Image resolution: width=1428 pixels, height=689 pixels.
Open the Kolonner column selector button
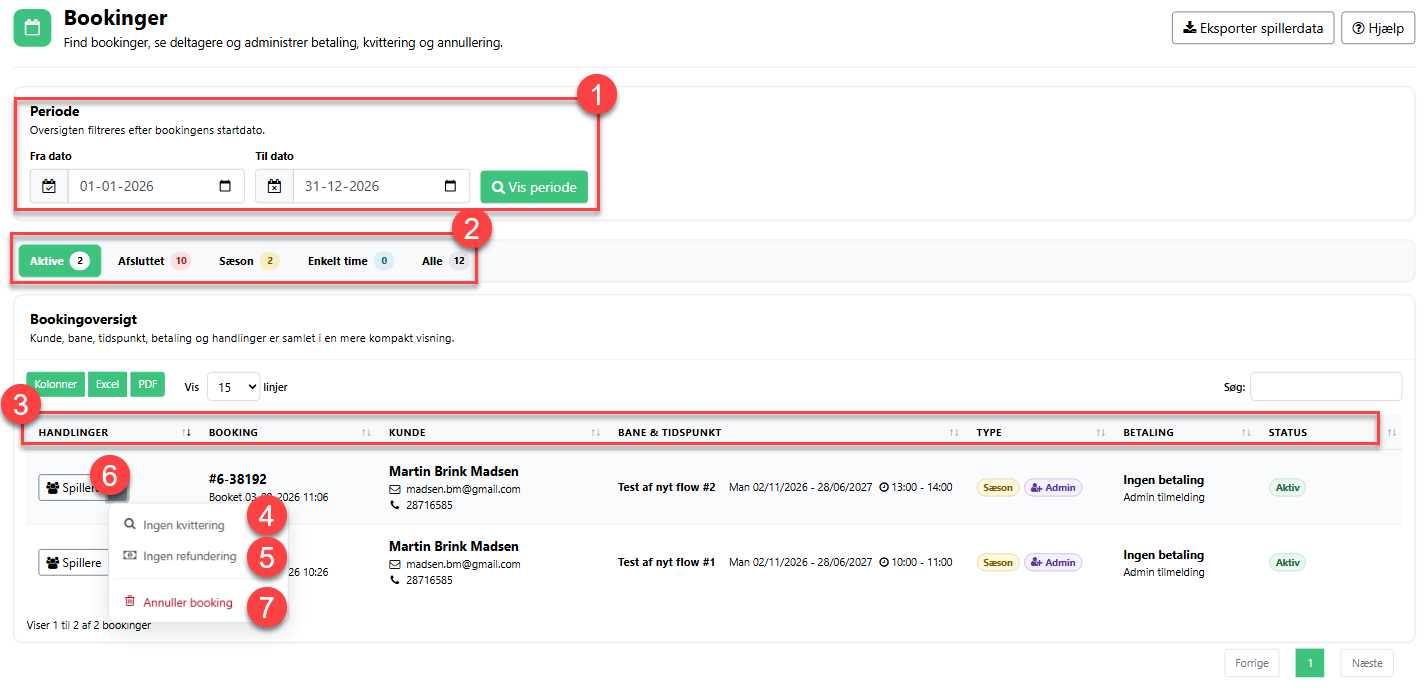(x=56, y=384)
